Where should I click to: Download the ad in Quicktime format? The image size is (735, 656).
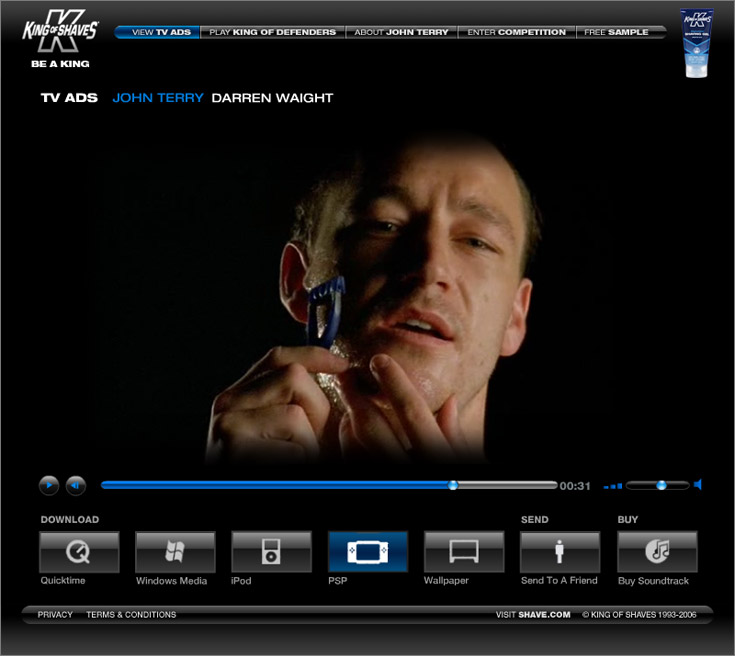(79, 551)
